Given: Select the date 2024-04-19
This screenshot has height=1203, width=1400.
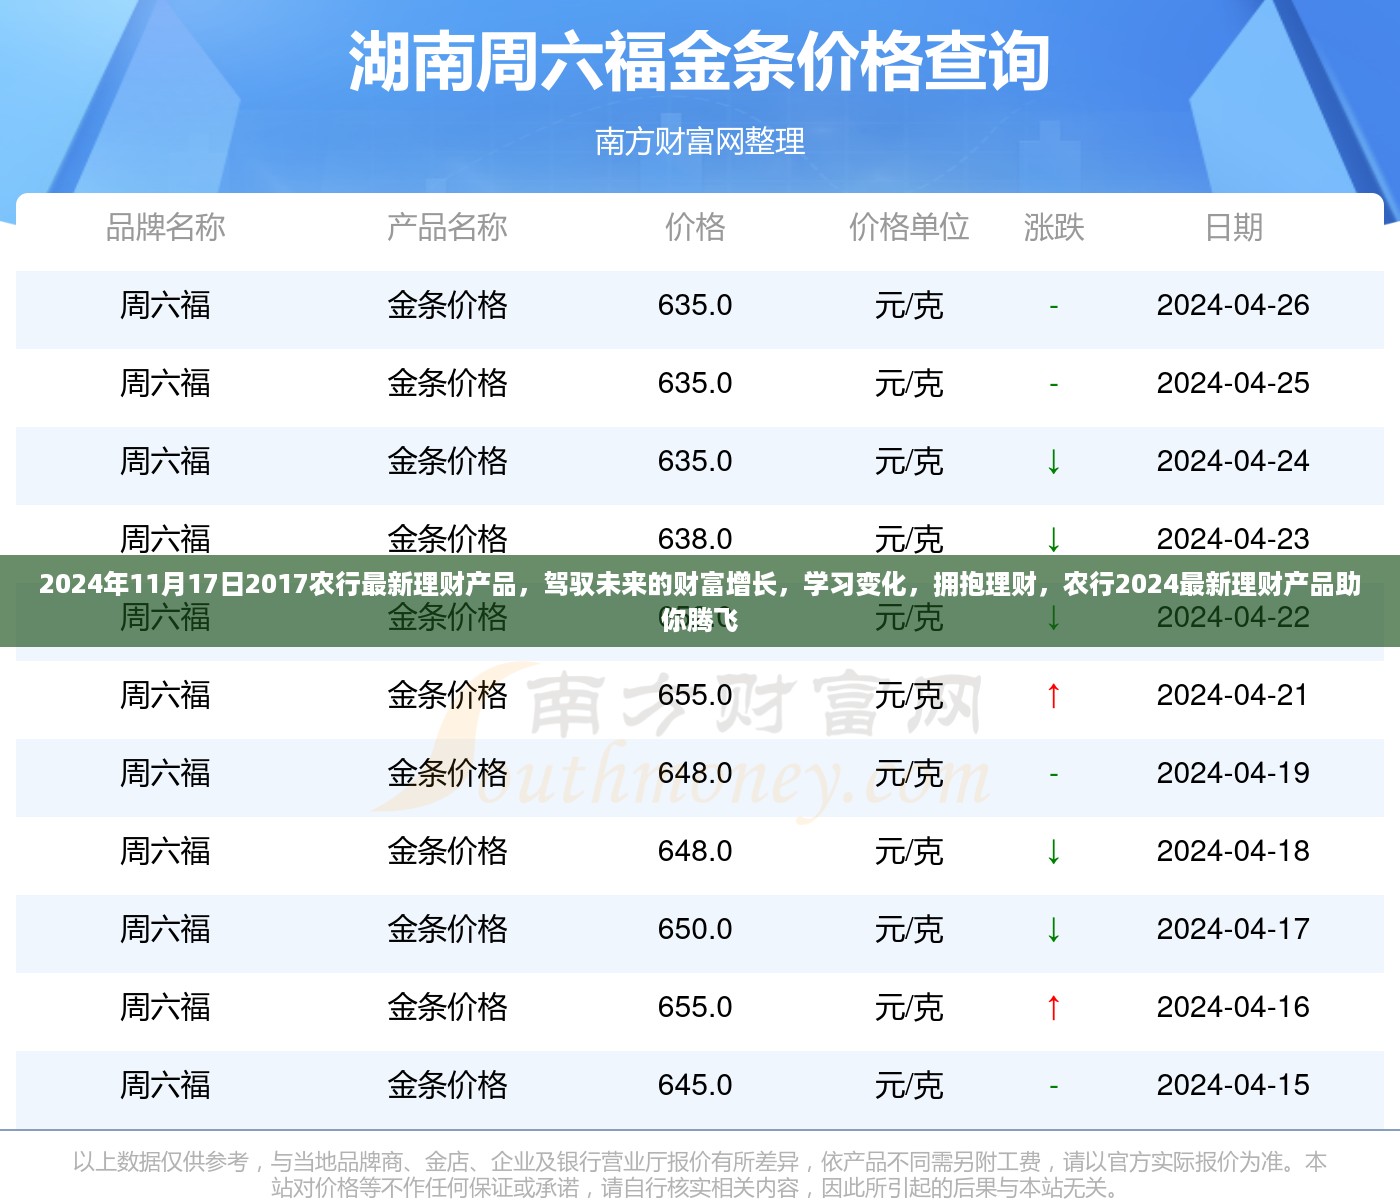Looking at the screenshot, I should pyautogui.click(x=1233, y=773).
